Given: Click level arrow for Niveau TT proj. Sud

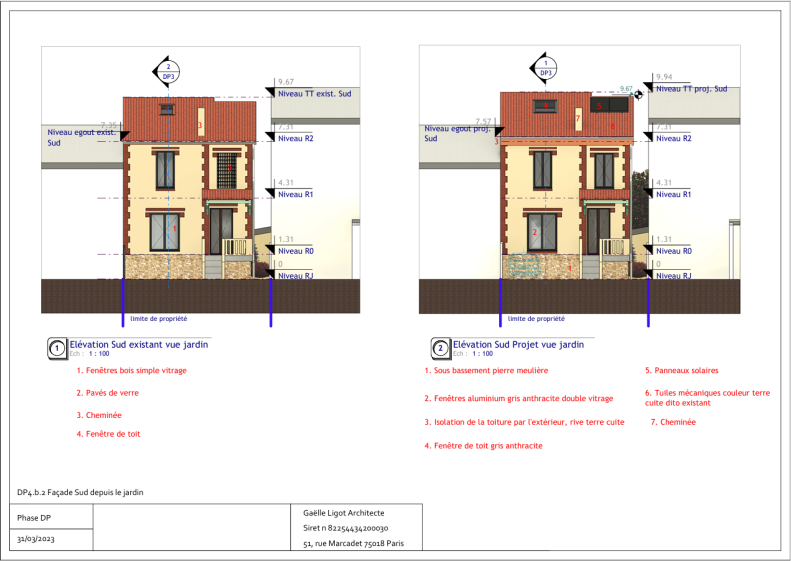Looking at the screenshot, I should pos(648,88).
